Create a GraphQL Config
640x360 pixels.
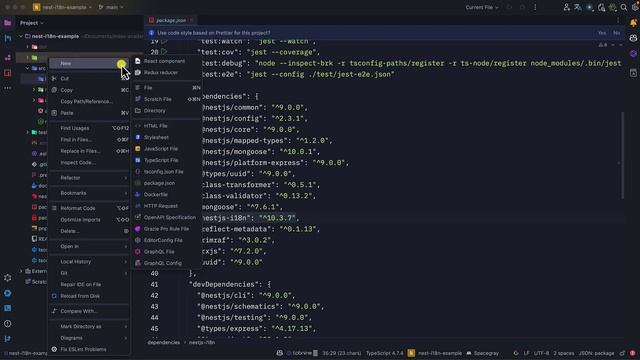click(167, 263)
